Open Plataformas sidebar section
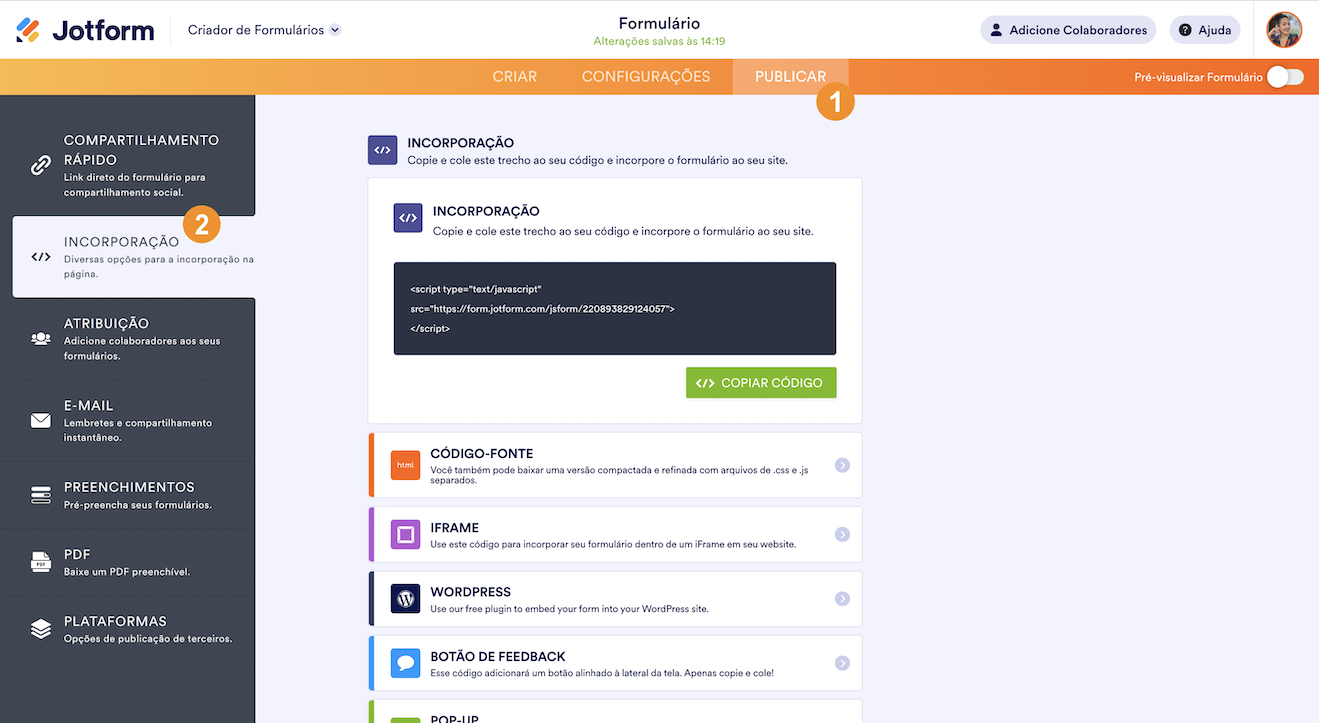 pyautogui.click(x=127, y=629)
